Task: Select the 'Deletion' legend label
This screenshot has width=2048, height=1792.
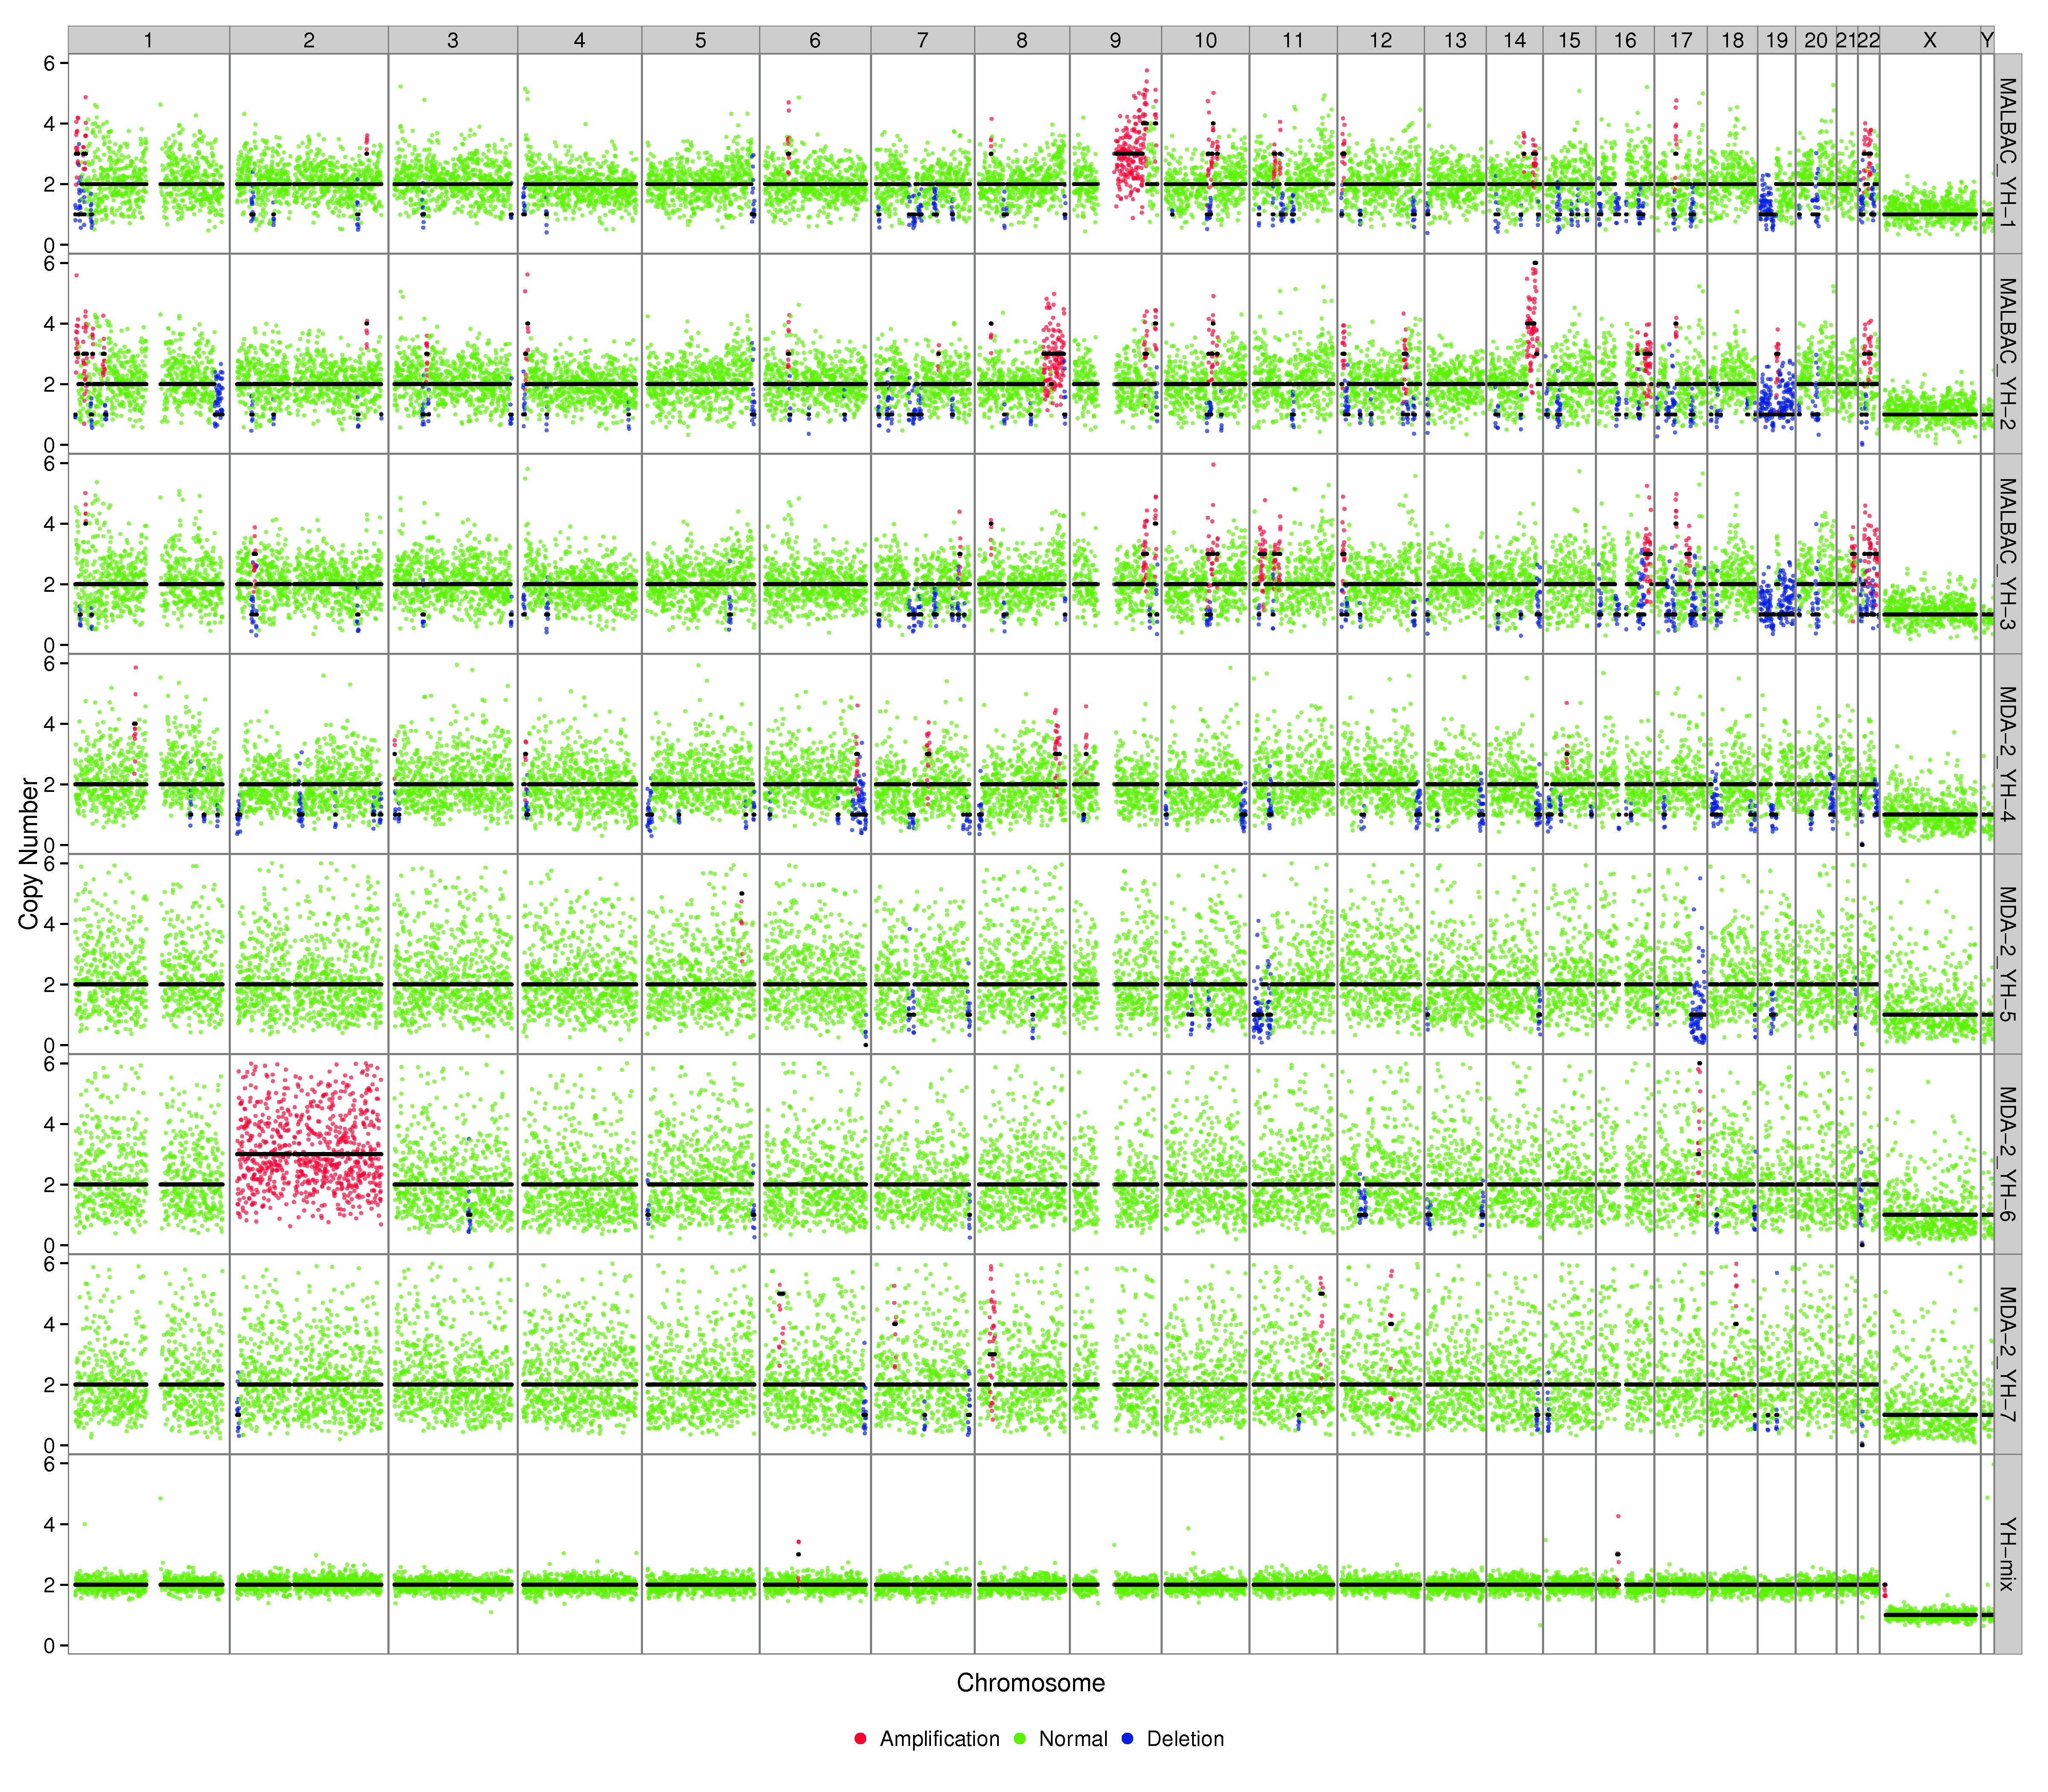Action: click(1185, 1739)
